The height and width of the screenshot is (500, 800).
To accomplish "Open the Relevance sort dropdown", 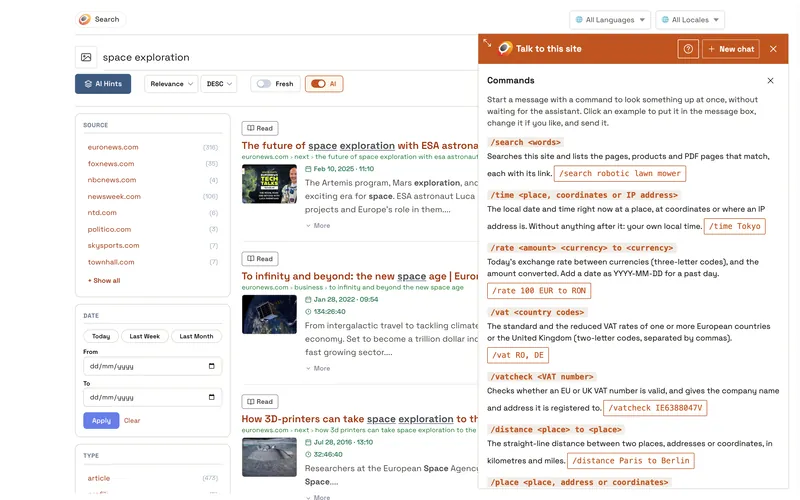I will coord(171,84).
